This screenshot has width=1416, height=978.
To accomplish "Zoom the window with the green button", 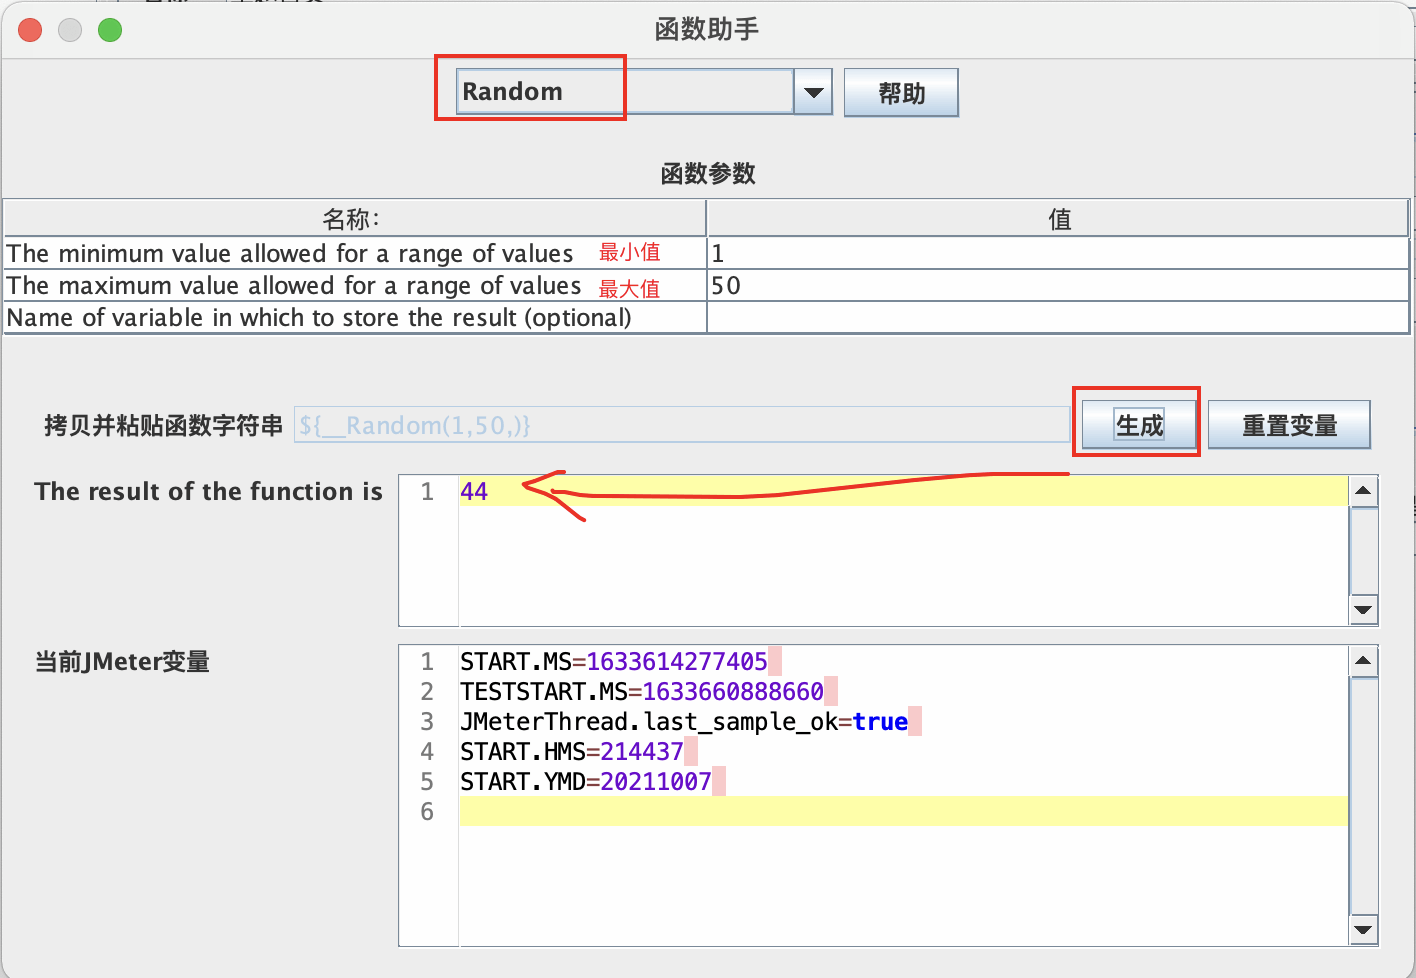I will (x=110, y=30).
